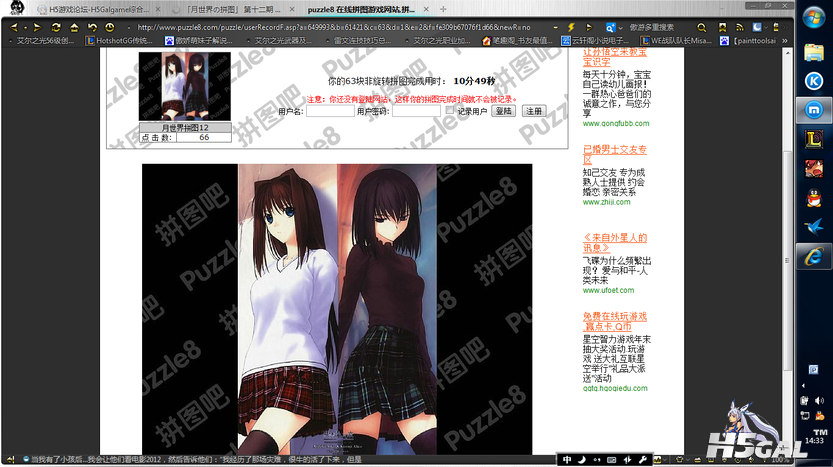Open bookmark 艾尔之光56级创...

(41, 40)
